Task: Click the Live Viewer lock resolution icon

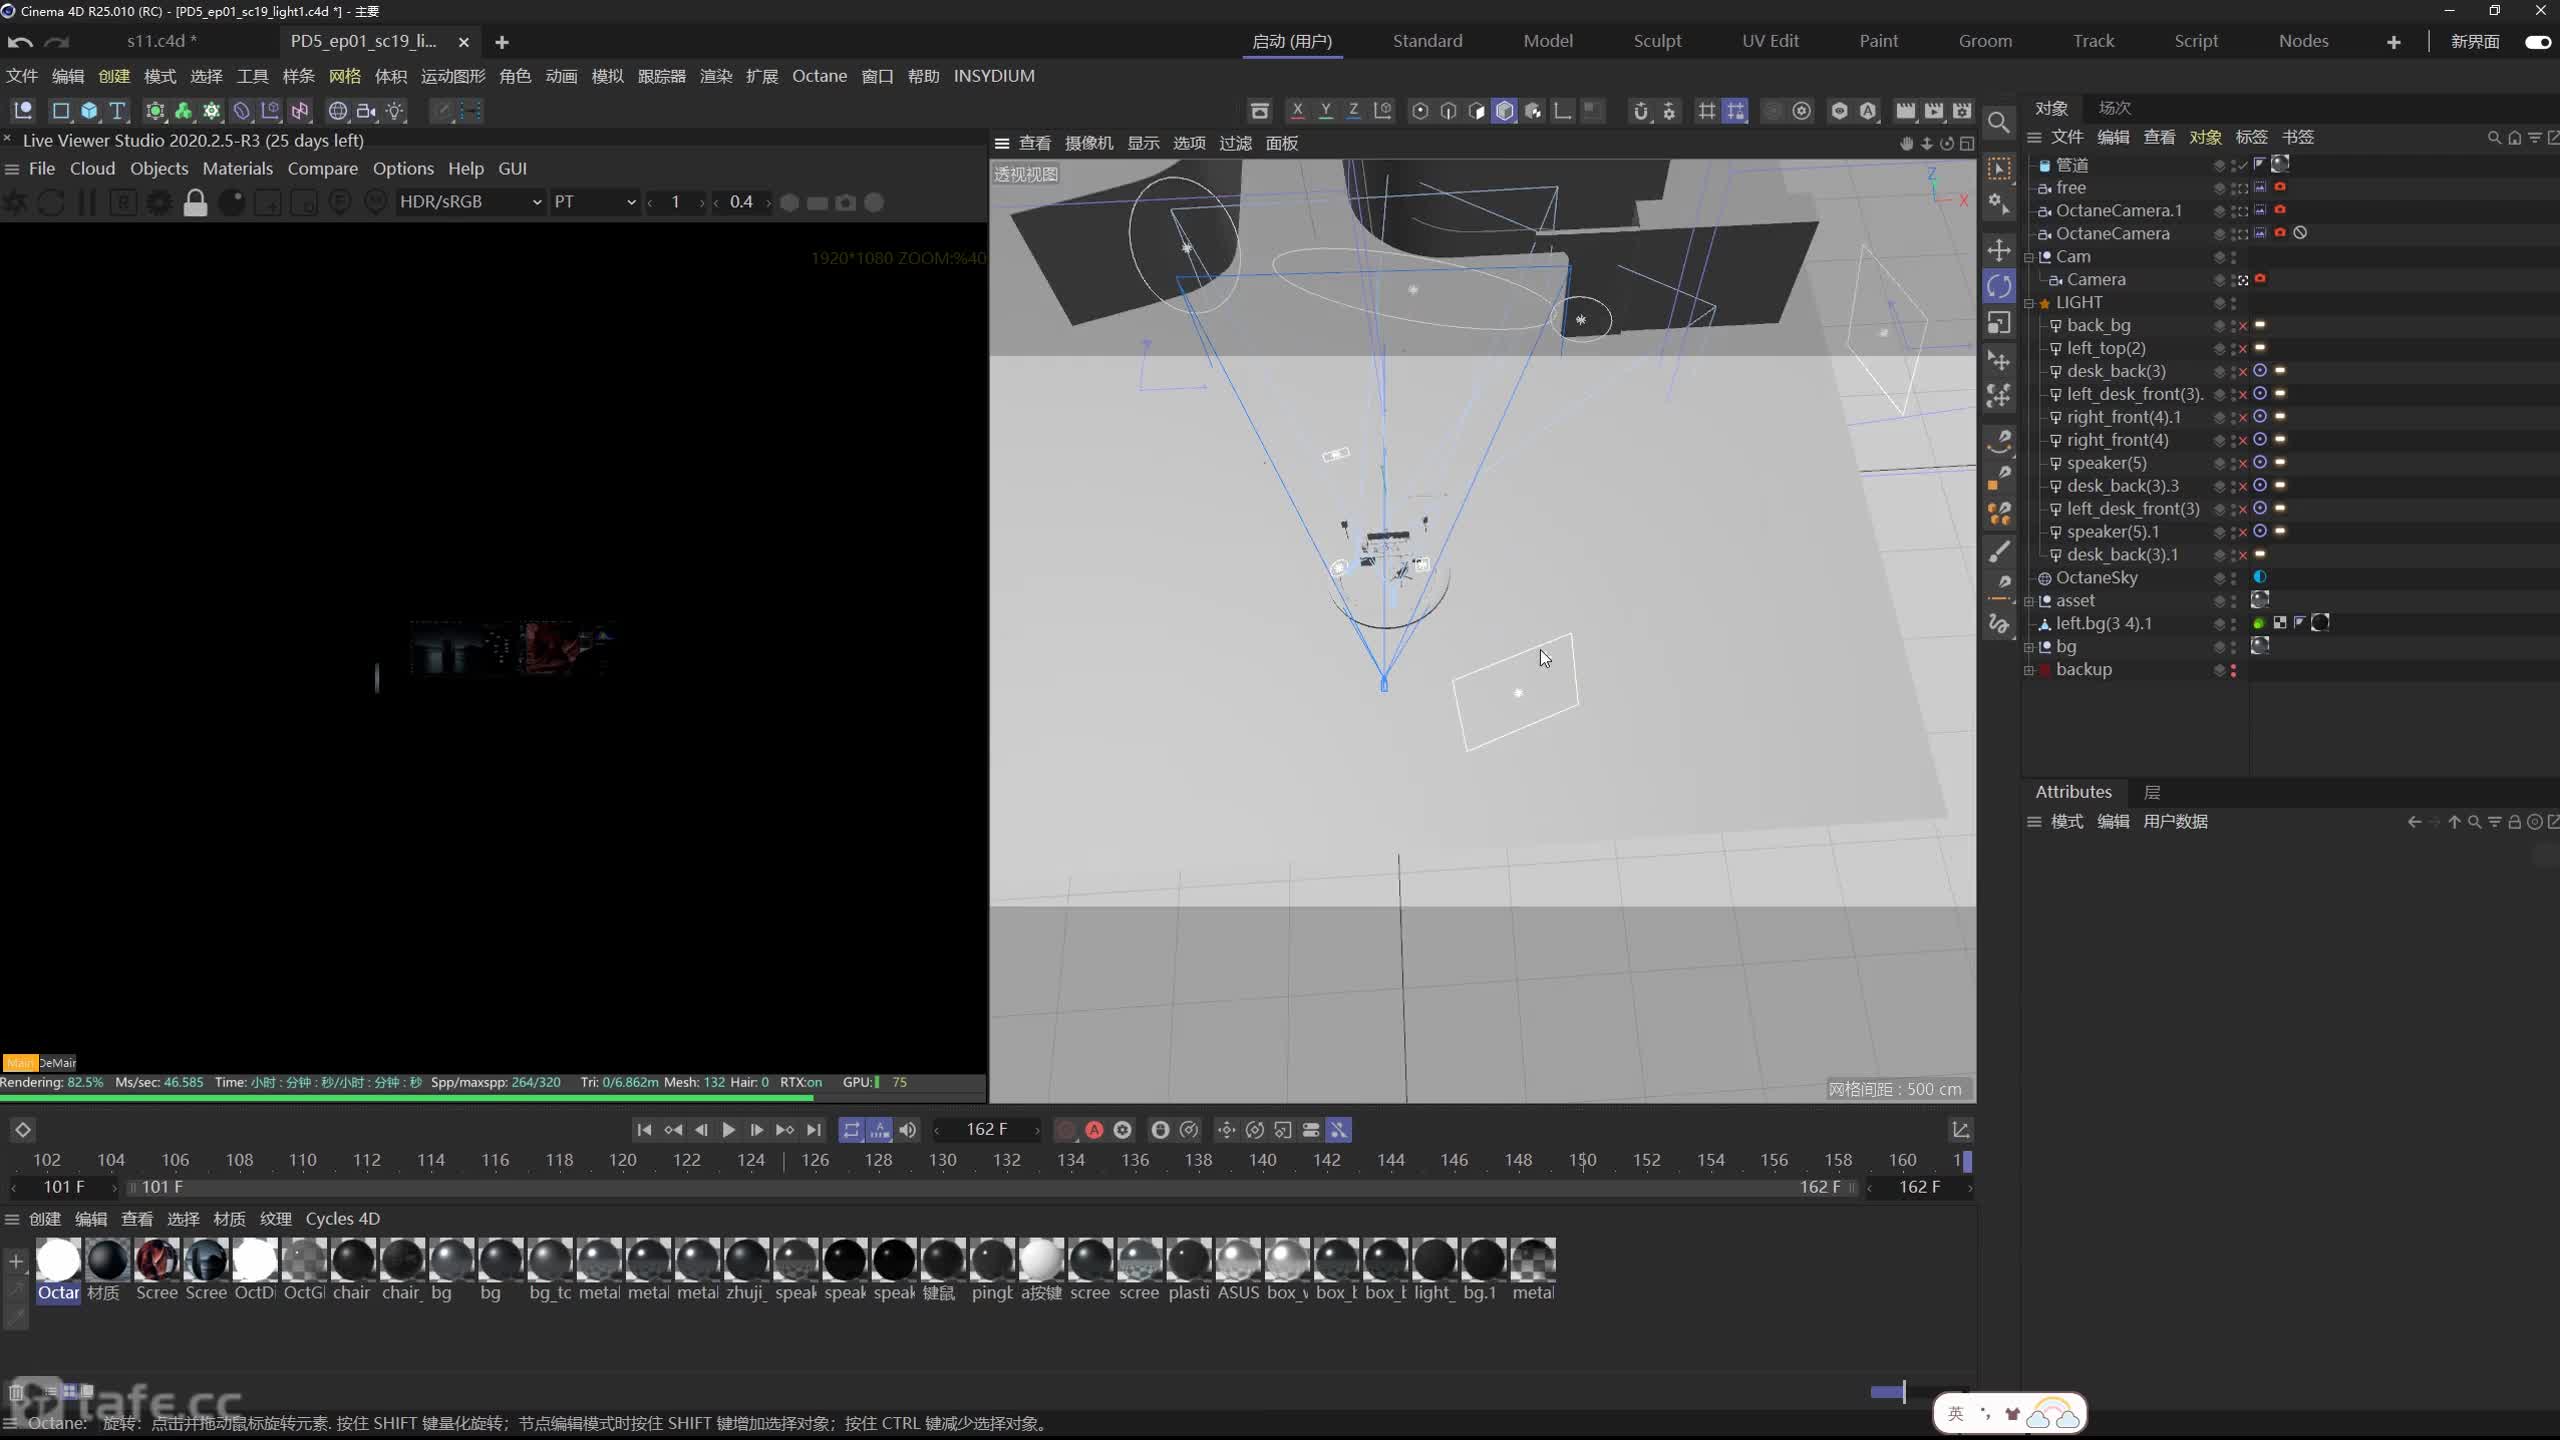Action: (x=195, y=203)
